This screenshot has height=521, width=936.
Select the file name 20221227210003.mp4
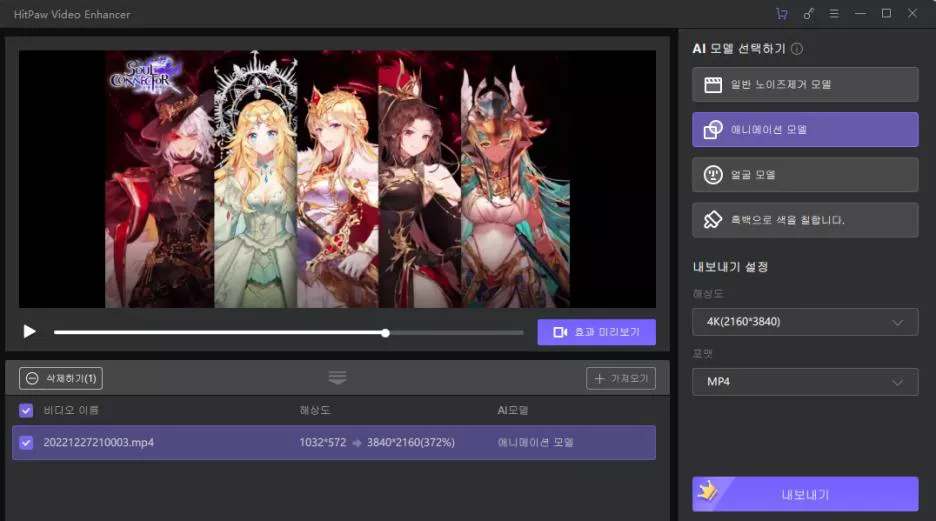(98, 442)
